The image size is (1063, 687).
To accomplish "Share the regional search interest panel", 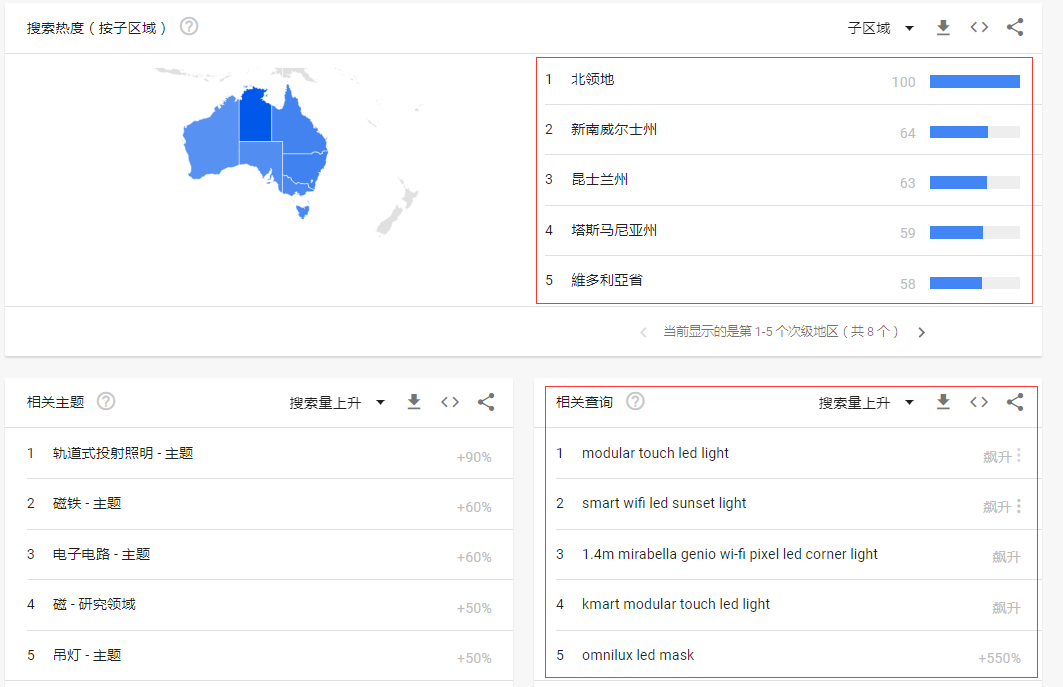I will click(x=1015, y=27).
